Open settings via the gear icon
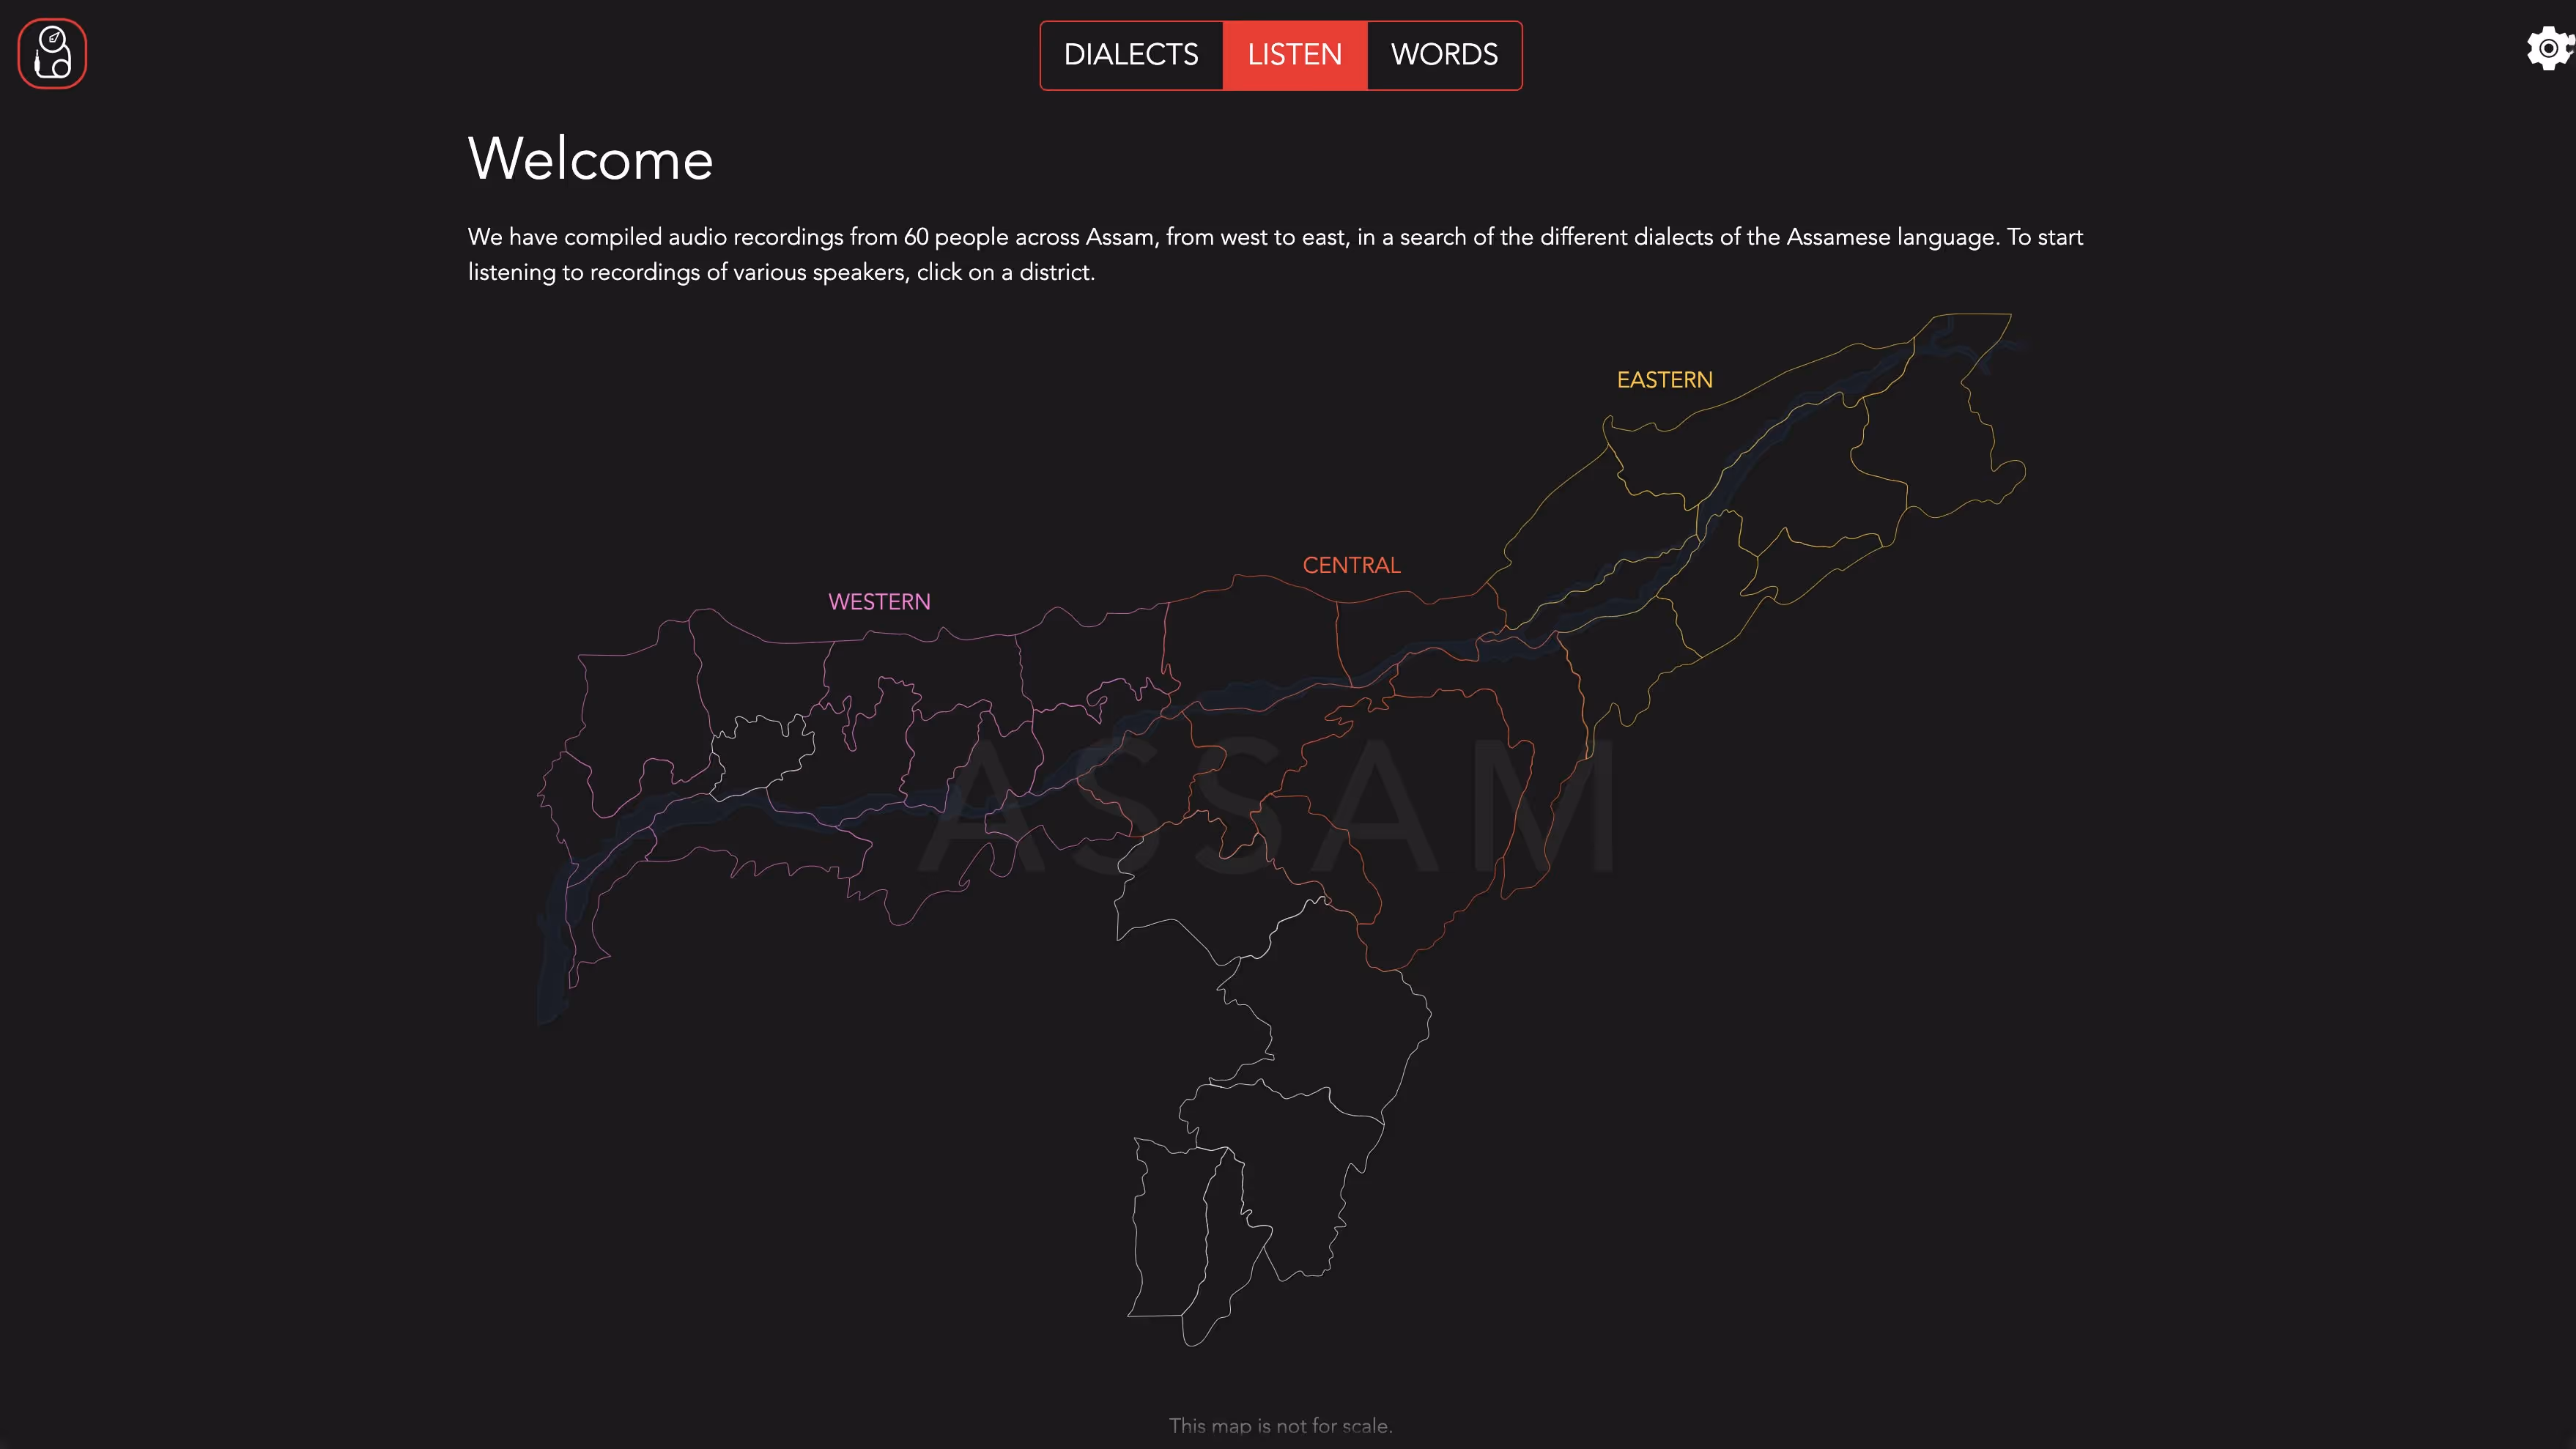This screenshot has width=2576, height=1449. pyautogui.click(x=2548, y=48)
